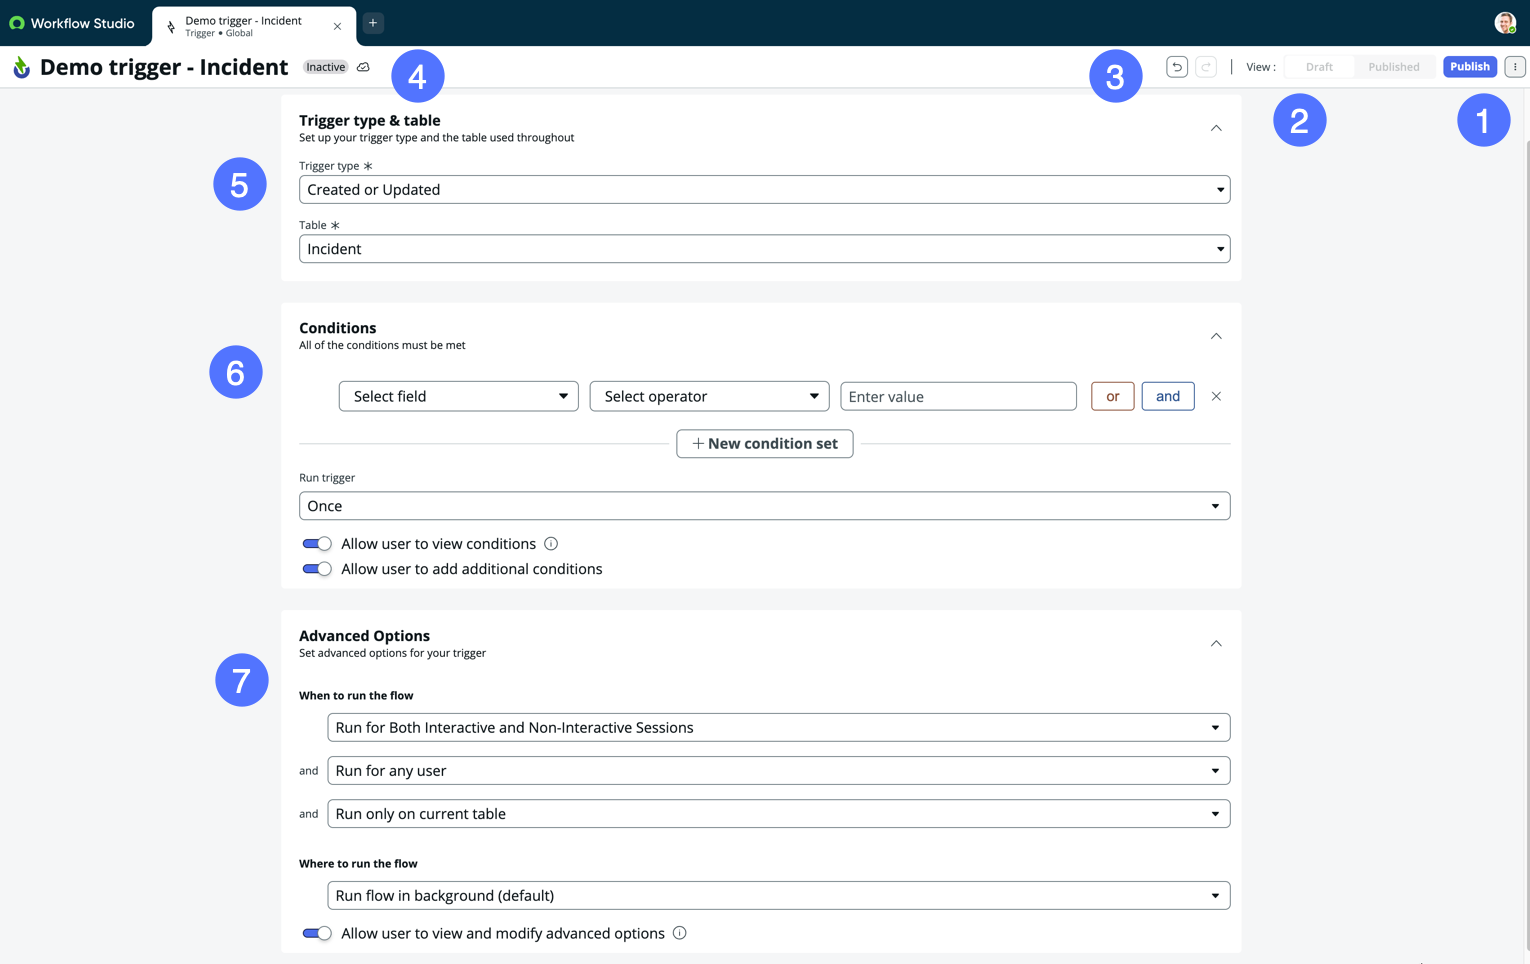This screenshot has width=1530, height=964.
Task: Toggle Allow user to view conditions
Action: [x=317, y=544]
